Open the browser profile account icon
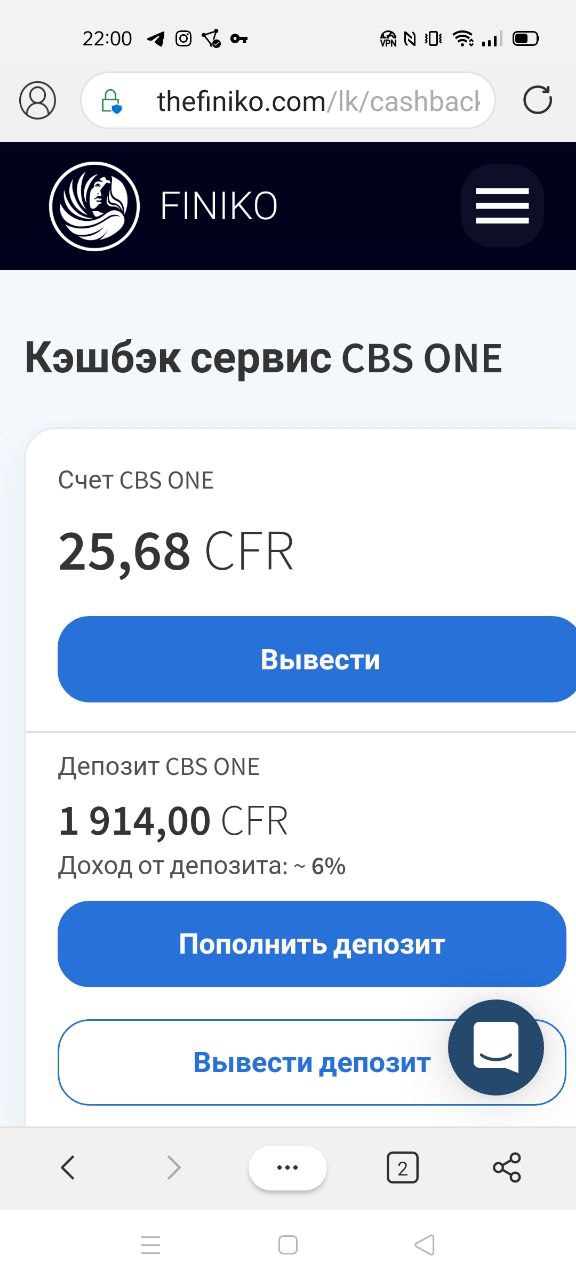Viewport: 576px width, 1280px height. click(x=38, y=100)
